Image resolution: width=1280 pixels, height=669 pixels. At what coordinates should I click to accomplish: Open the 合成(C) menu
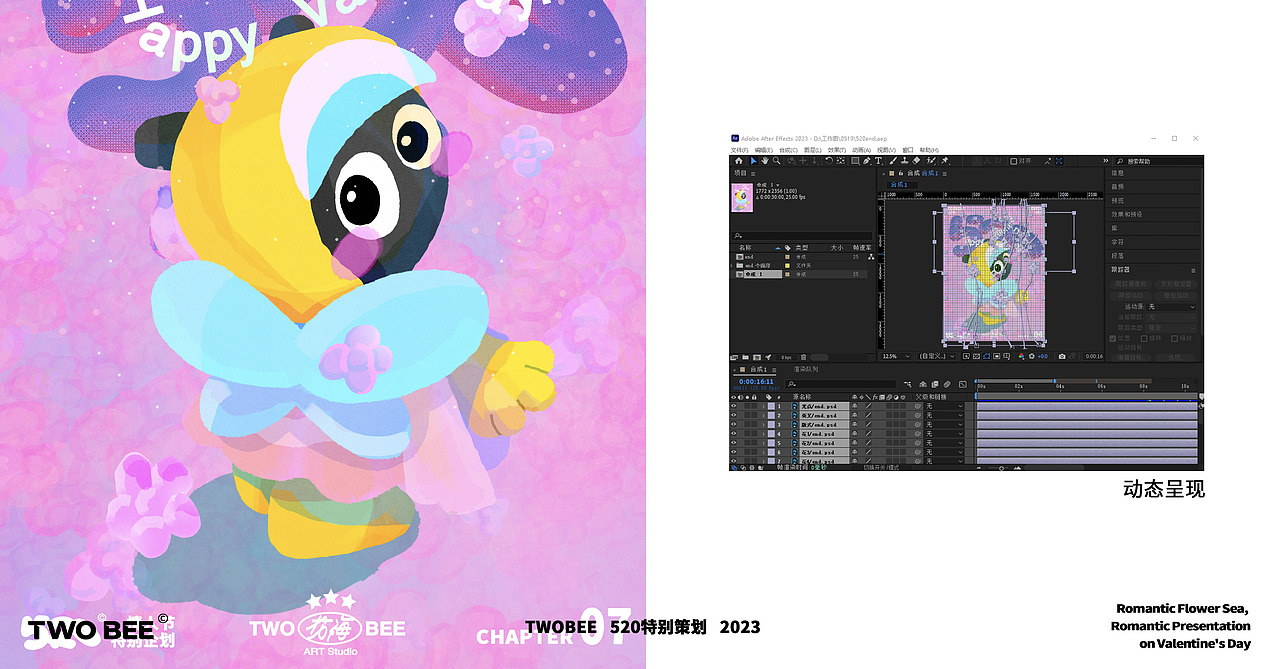click(x=788, y=150)
